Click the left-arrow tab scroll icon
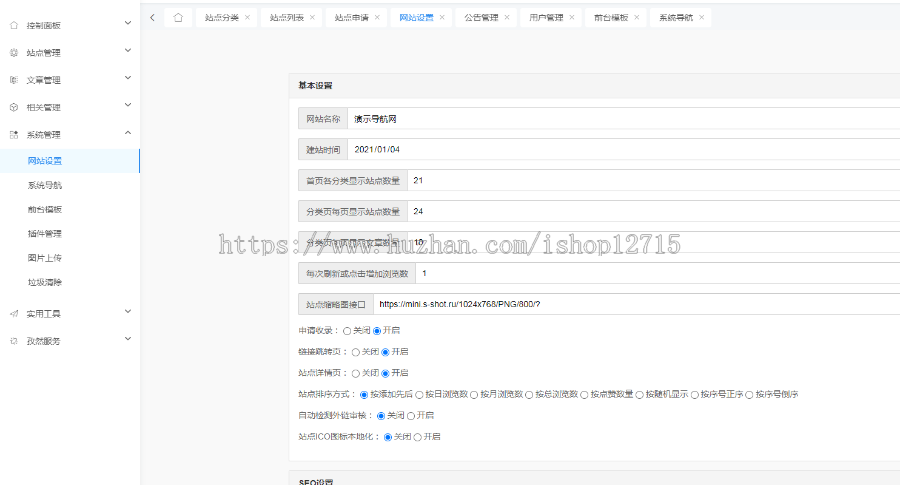 point(152,18)
